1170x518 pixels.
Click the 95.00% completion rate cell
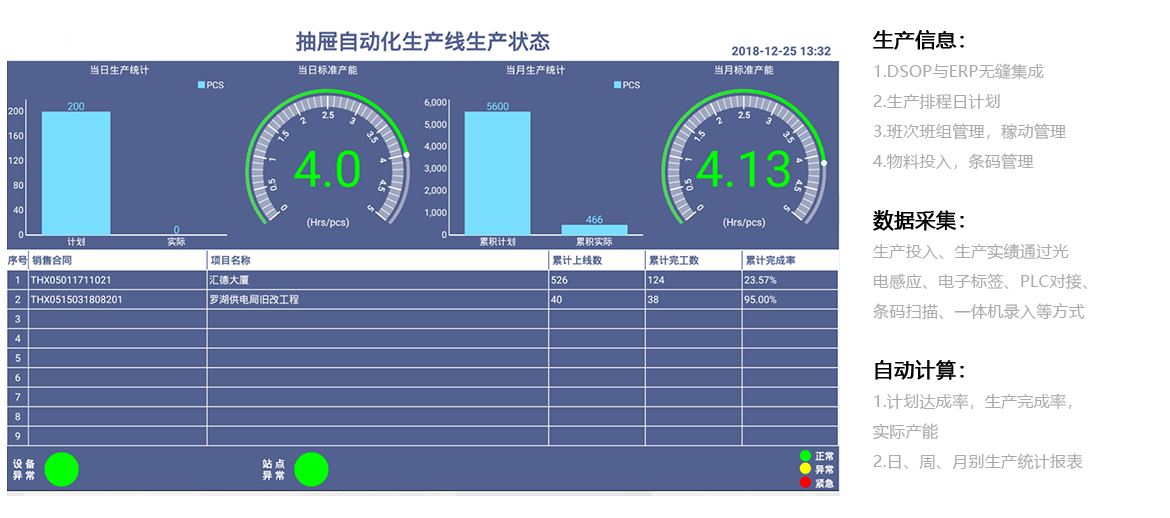[x=762, y=299]
